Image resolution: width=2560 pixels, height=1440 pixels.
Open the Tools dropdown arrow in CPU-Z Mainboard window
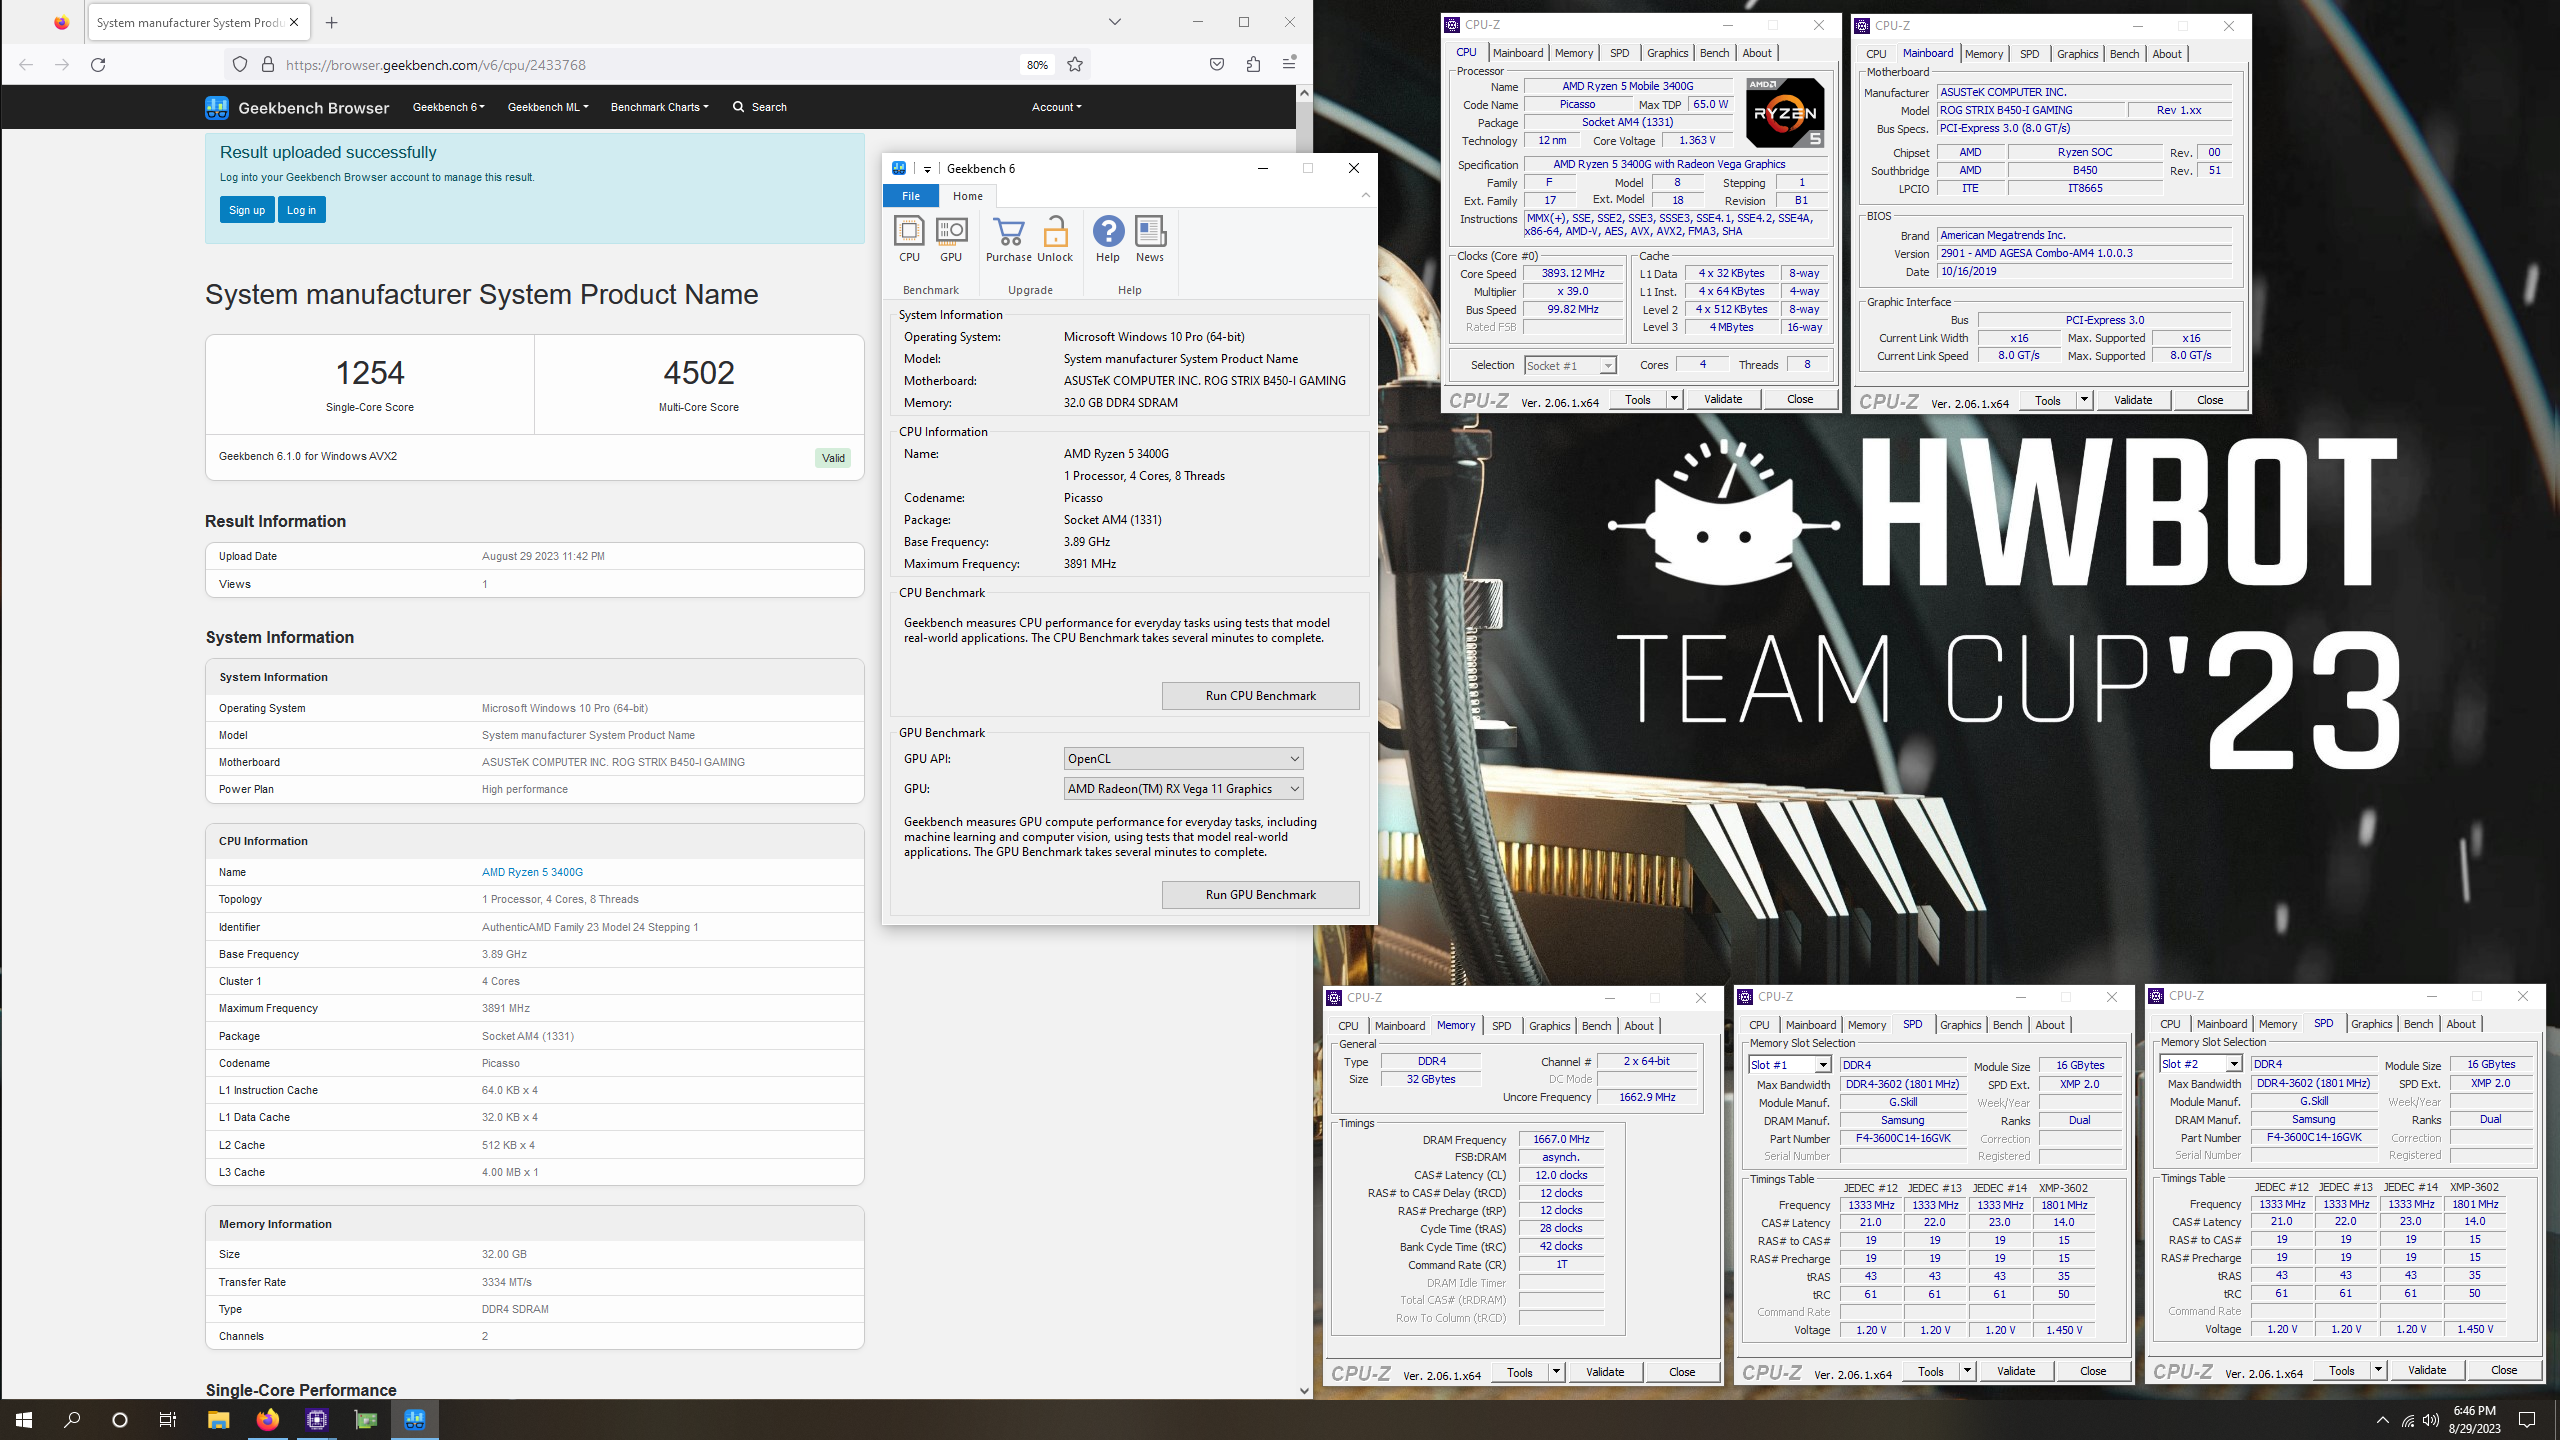pos(2085,400)
